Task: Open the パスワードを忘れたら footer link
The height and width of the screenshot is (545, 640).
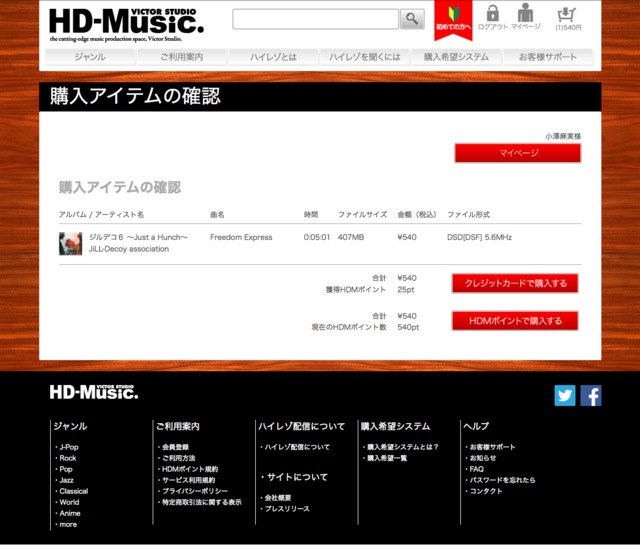Action: pos(502,480)
